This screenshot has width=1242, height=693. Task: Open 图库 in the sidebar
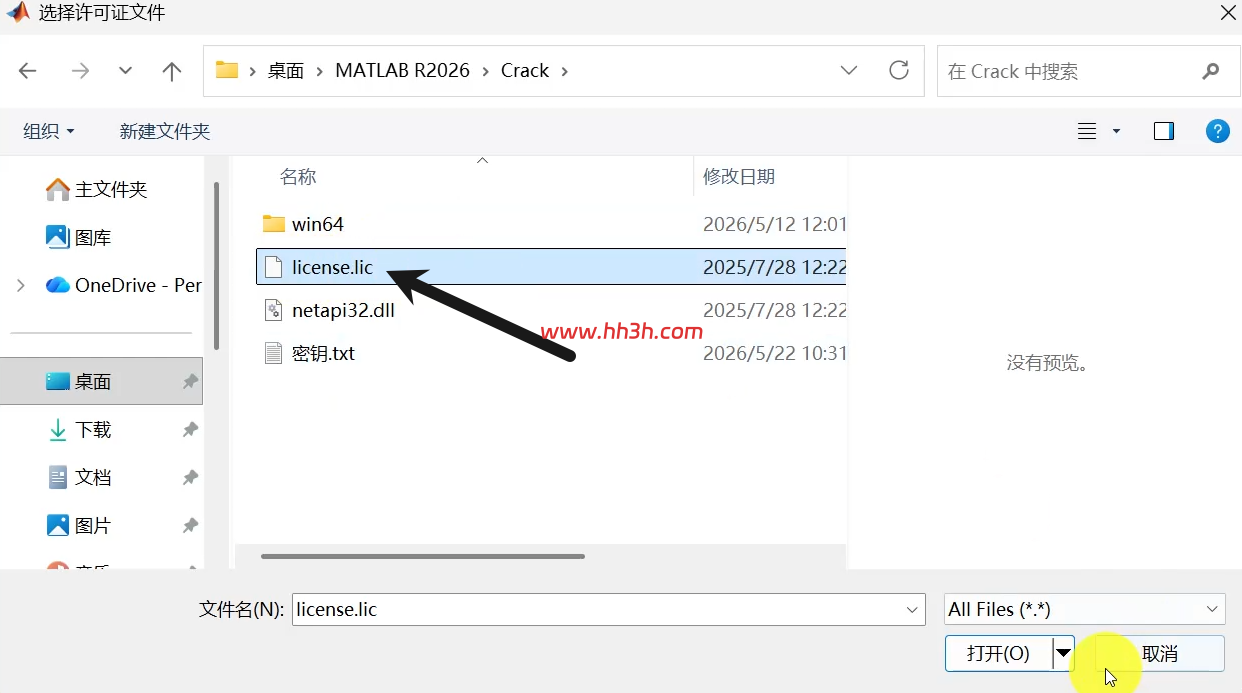click(x=79, y=237)
